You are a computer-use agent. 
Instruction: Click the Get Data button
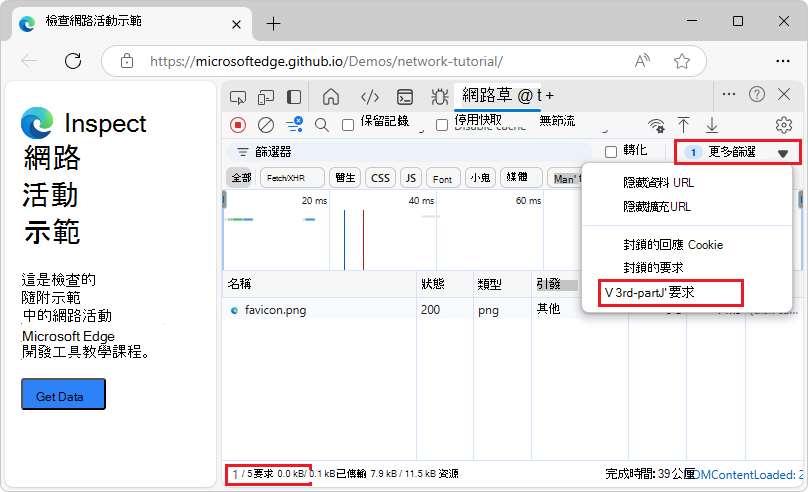pyautogui.click(x=63, y=394)
